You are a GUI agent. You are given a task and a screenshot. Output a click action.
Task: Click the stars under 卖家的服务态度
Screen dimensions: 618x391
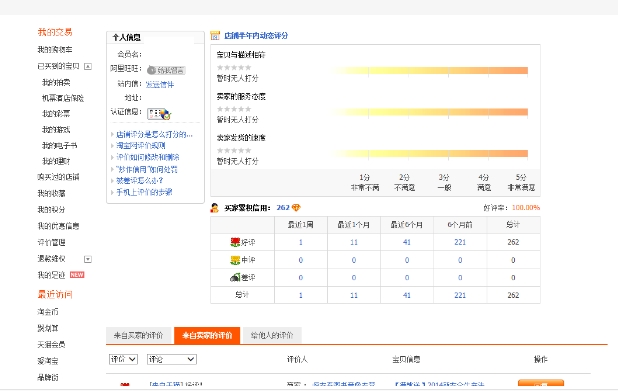pos(234,109)
